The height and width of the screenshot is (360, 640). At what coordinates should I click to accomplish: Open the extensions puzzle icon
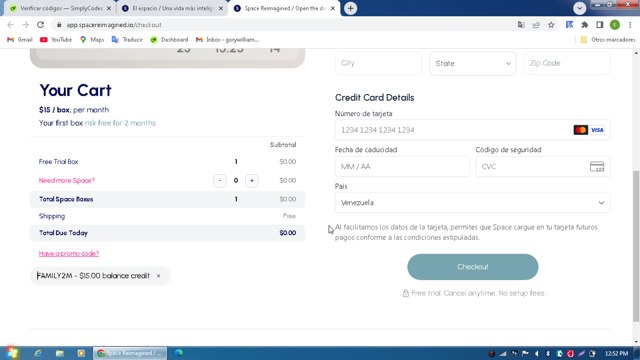[x=584, y=25]
